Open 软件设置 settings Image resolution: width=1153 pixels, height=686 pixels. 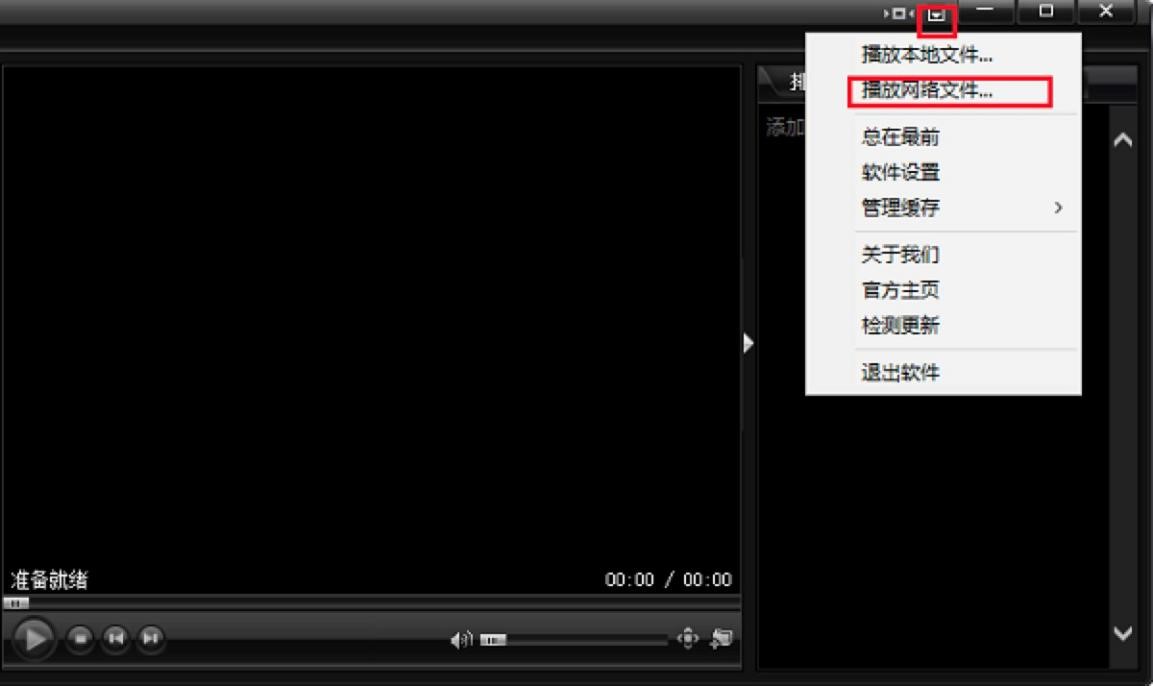tap(900, 172)
